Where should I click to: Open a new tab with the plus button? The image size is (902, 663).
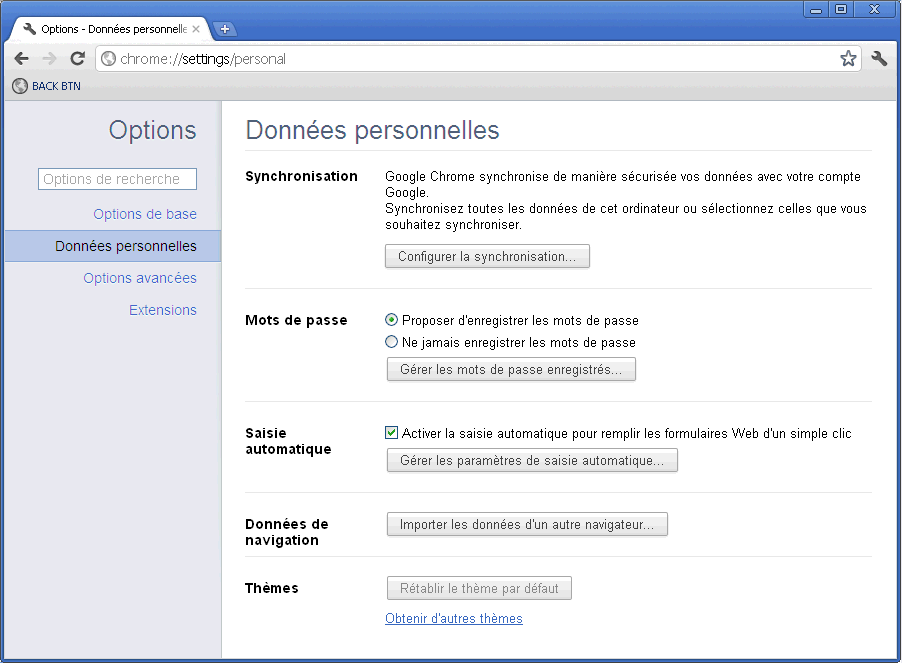pyautogui.click(x=225, y=29)
